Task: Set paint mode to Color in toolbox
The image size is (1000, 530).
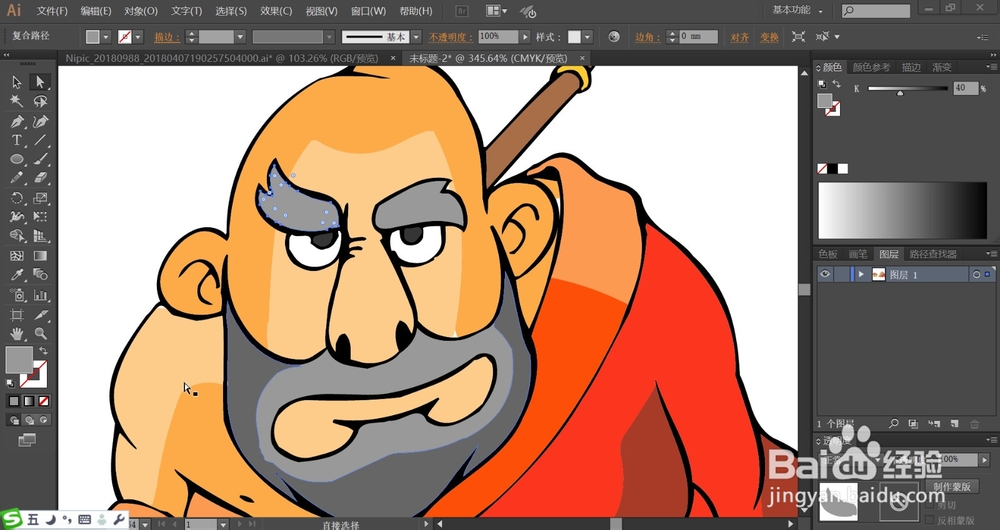Action: [x=14, y=401]
